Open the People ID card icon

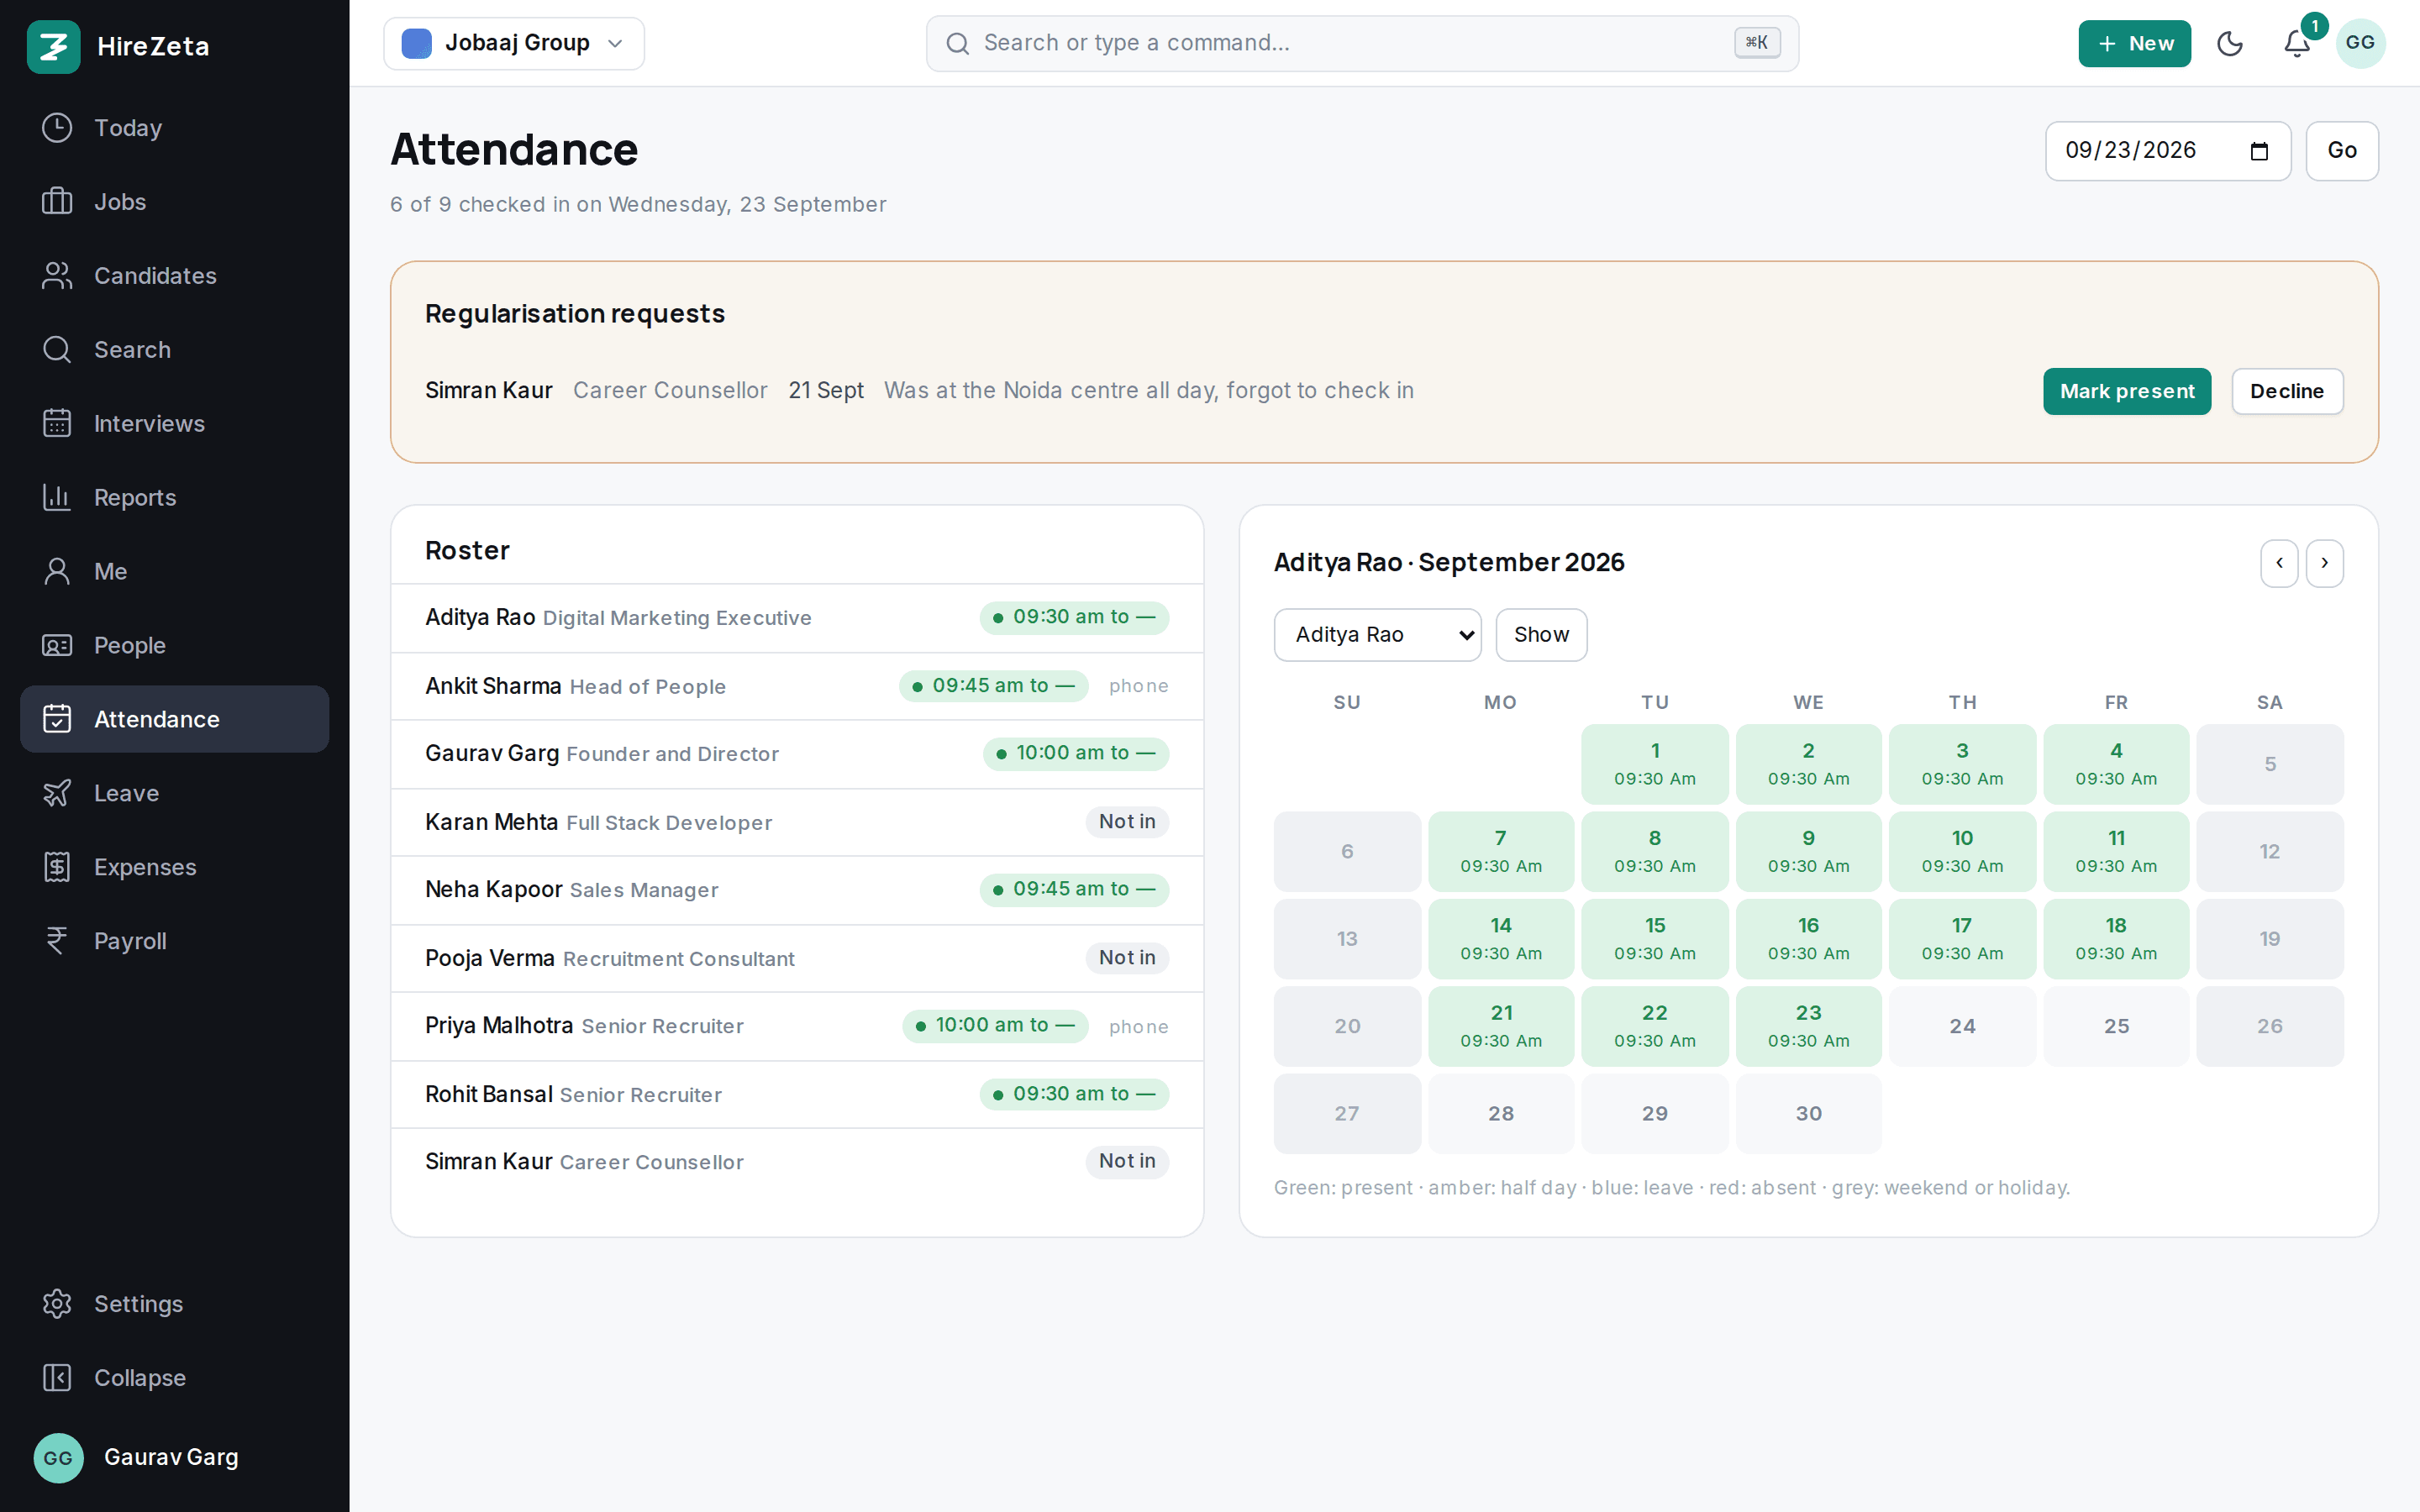click(57, 646)
